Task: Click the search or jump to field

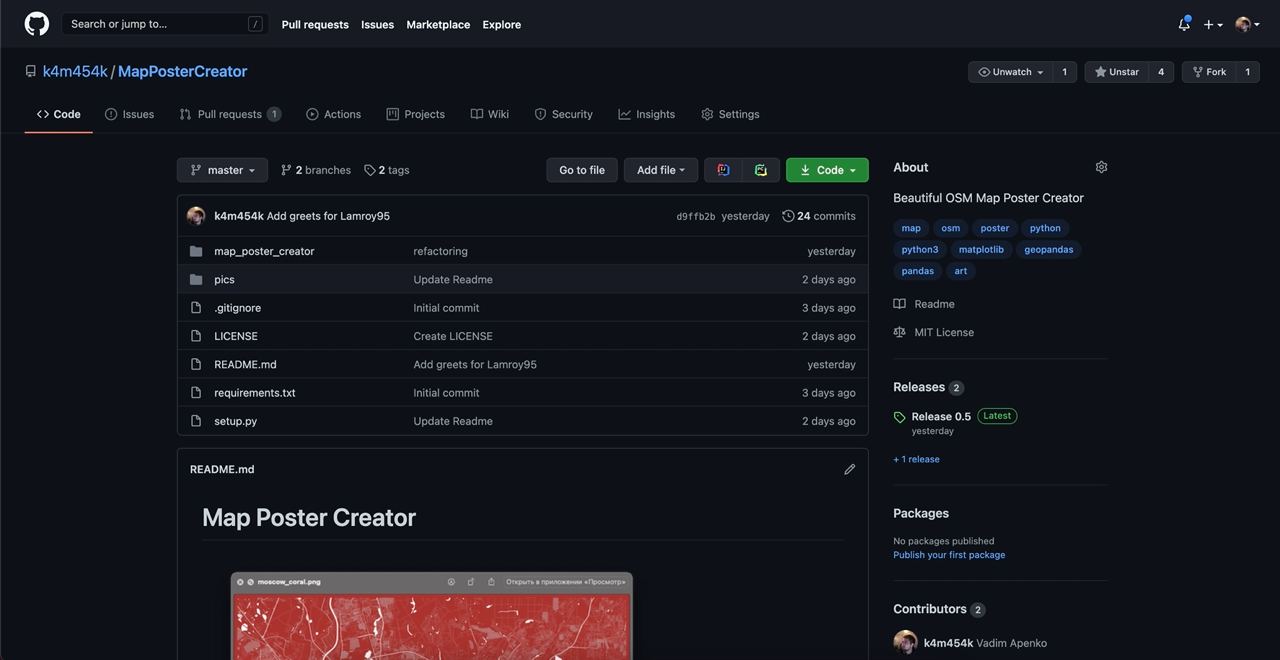Action: [166, 24]
